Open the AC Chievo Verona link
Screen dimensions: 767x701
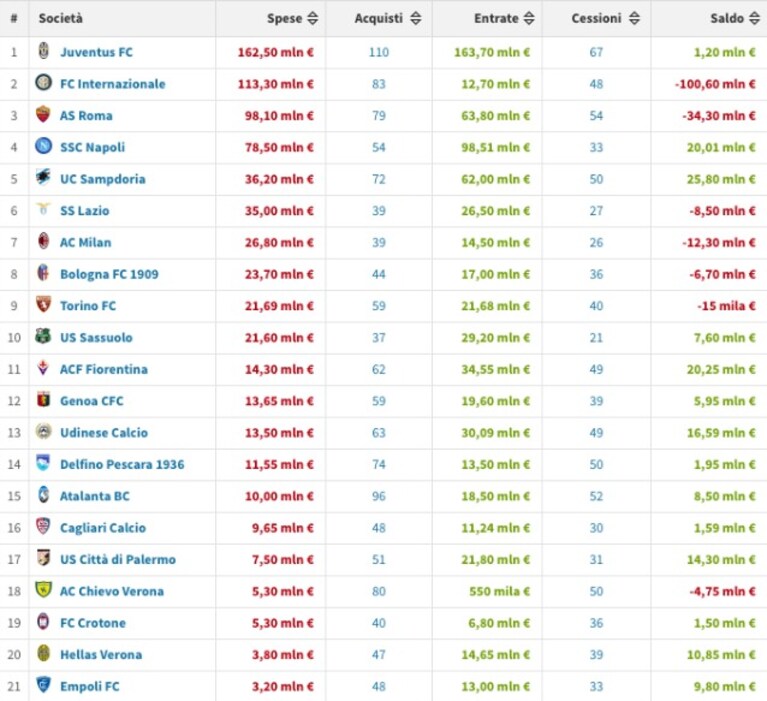(x=112, y=591)
